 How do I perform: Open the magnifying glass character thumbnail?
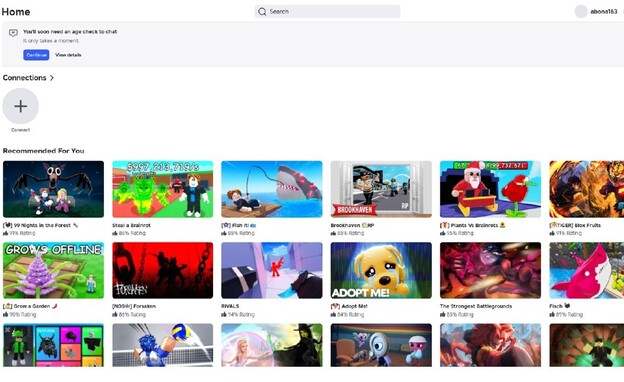[x=381, y=345]
